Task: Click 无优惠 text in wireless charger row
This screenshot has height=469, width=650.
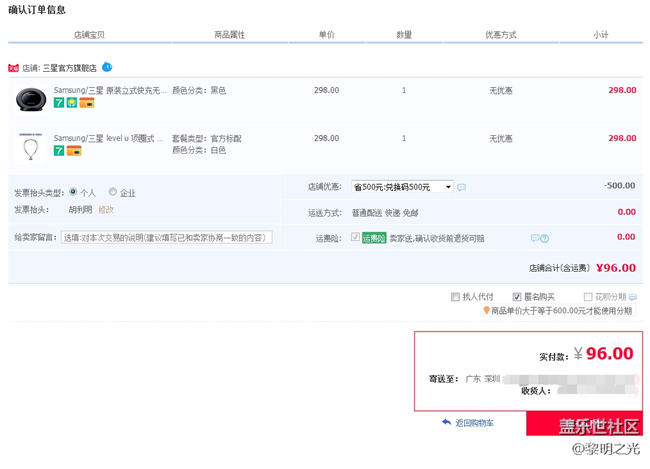Action: [x=501, y=90]
